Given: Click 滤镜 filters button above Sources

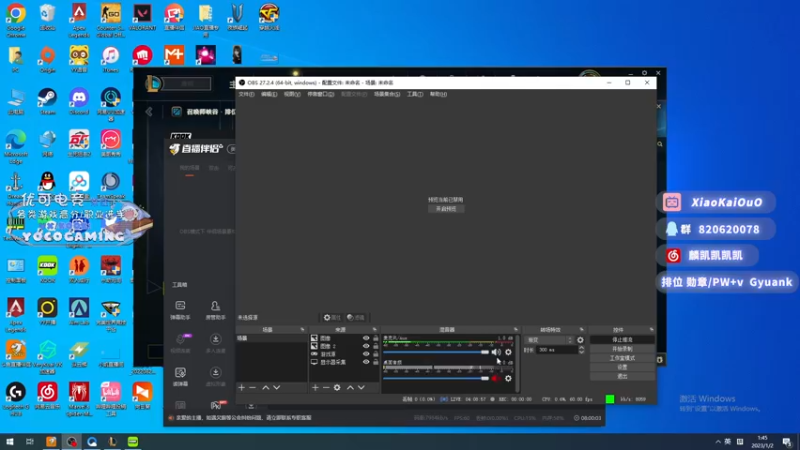Looking at the screenshot, I should click(356, 317).
